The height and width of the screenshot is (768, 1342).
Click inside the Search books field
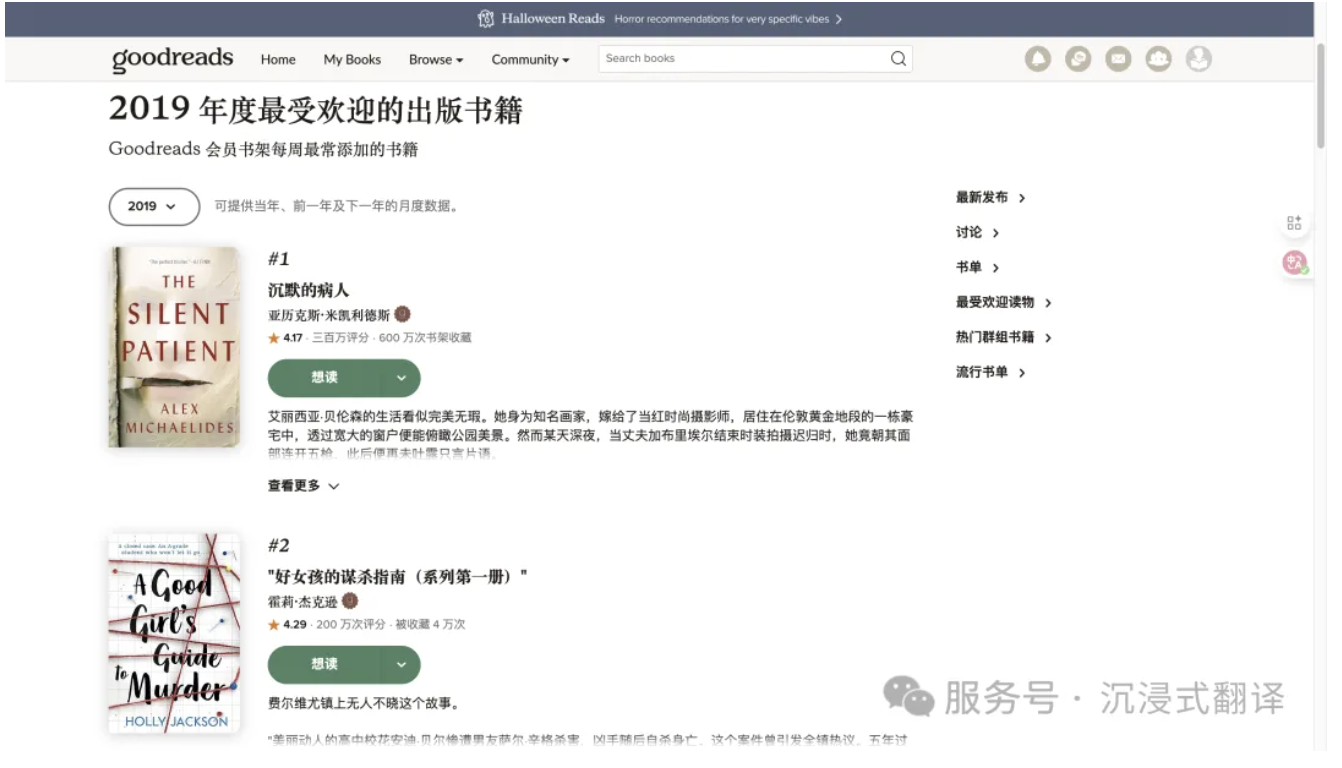pyautogui.click(x=740, y=59)
